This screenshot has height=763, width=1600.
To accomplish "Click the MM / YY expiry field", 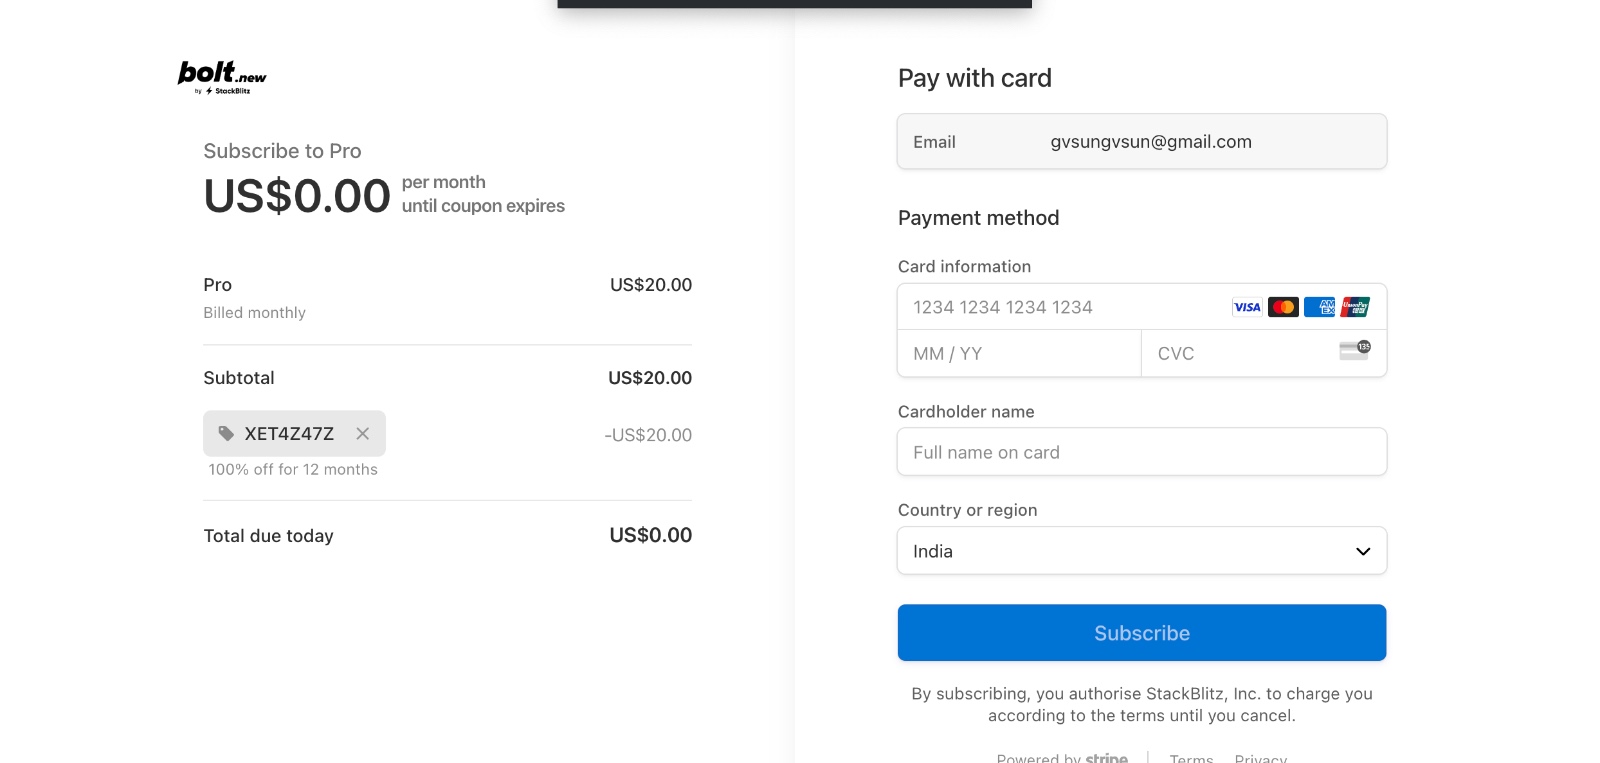I will pos(1018,354).
